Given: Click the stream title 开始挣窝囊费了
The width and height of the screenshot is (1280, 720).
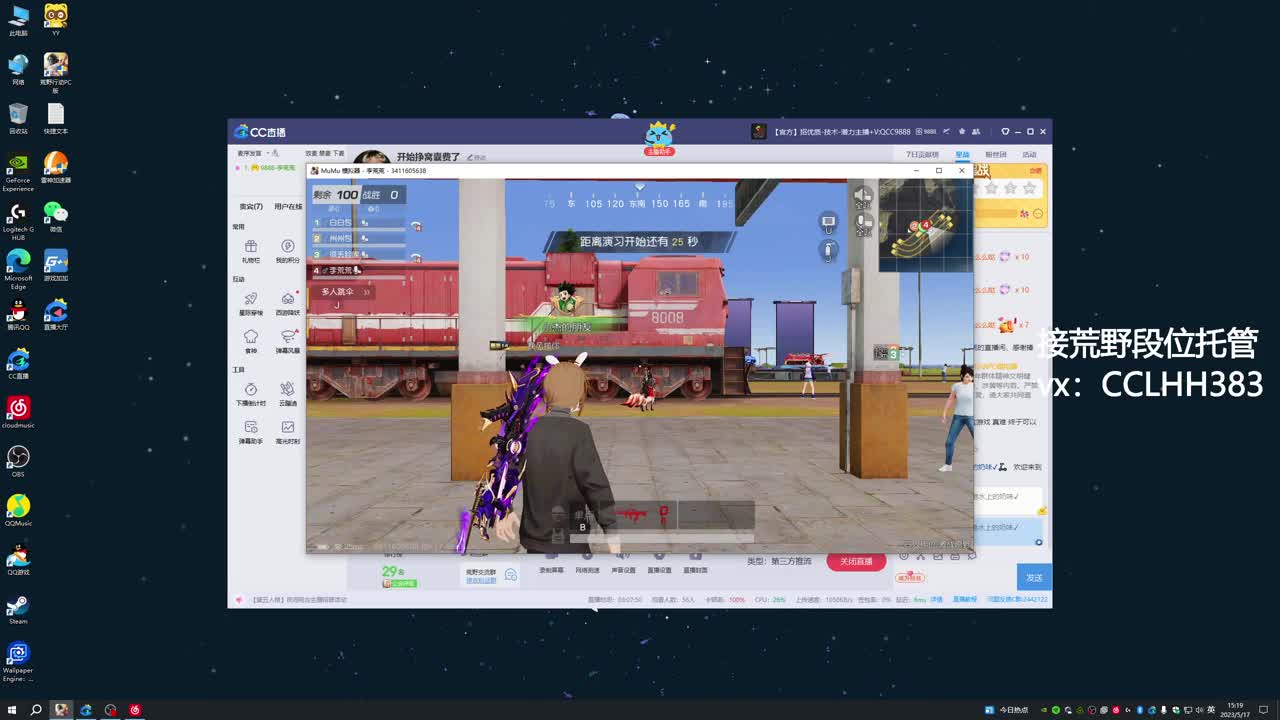Looking at the screenshot, I should coord(428,157).
